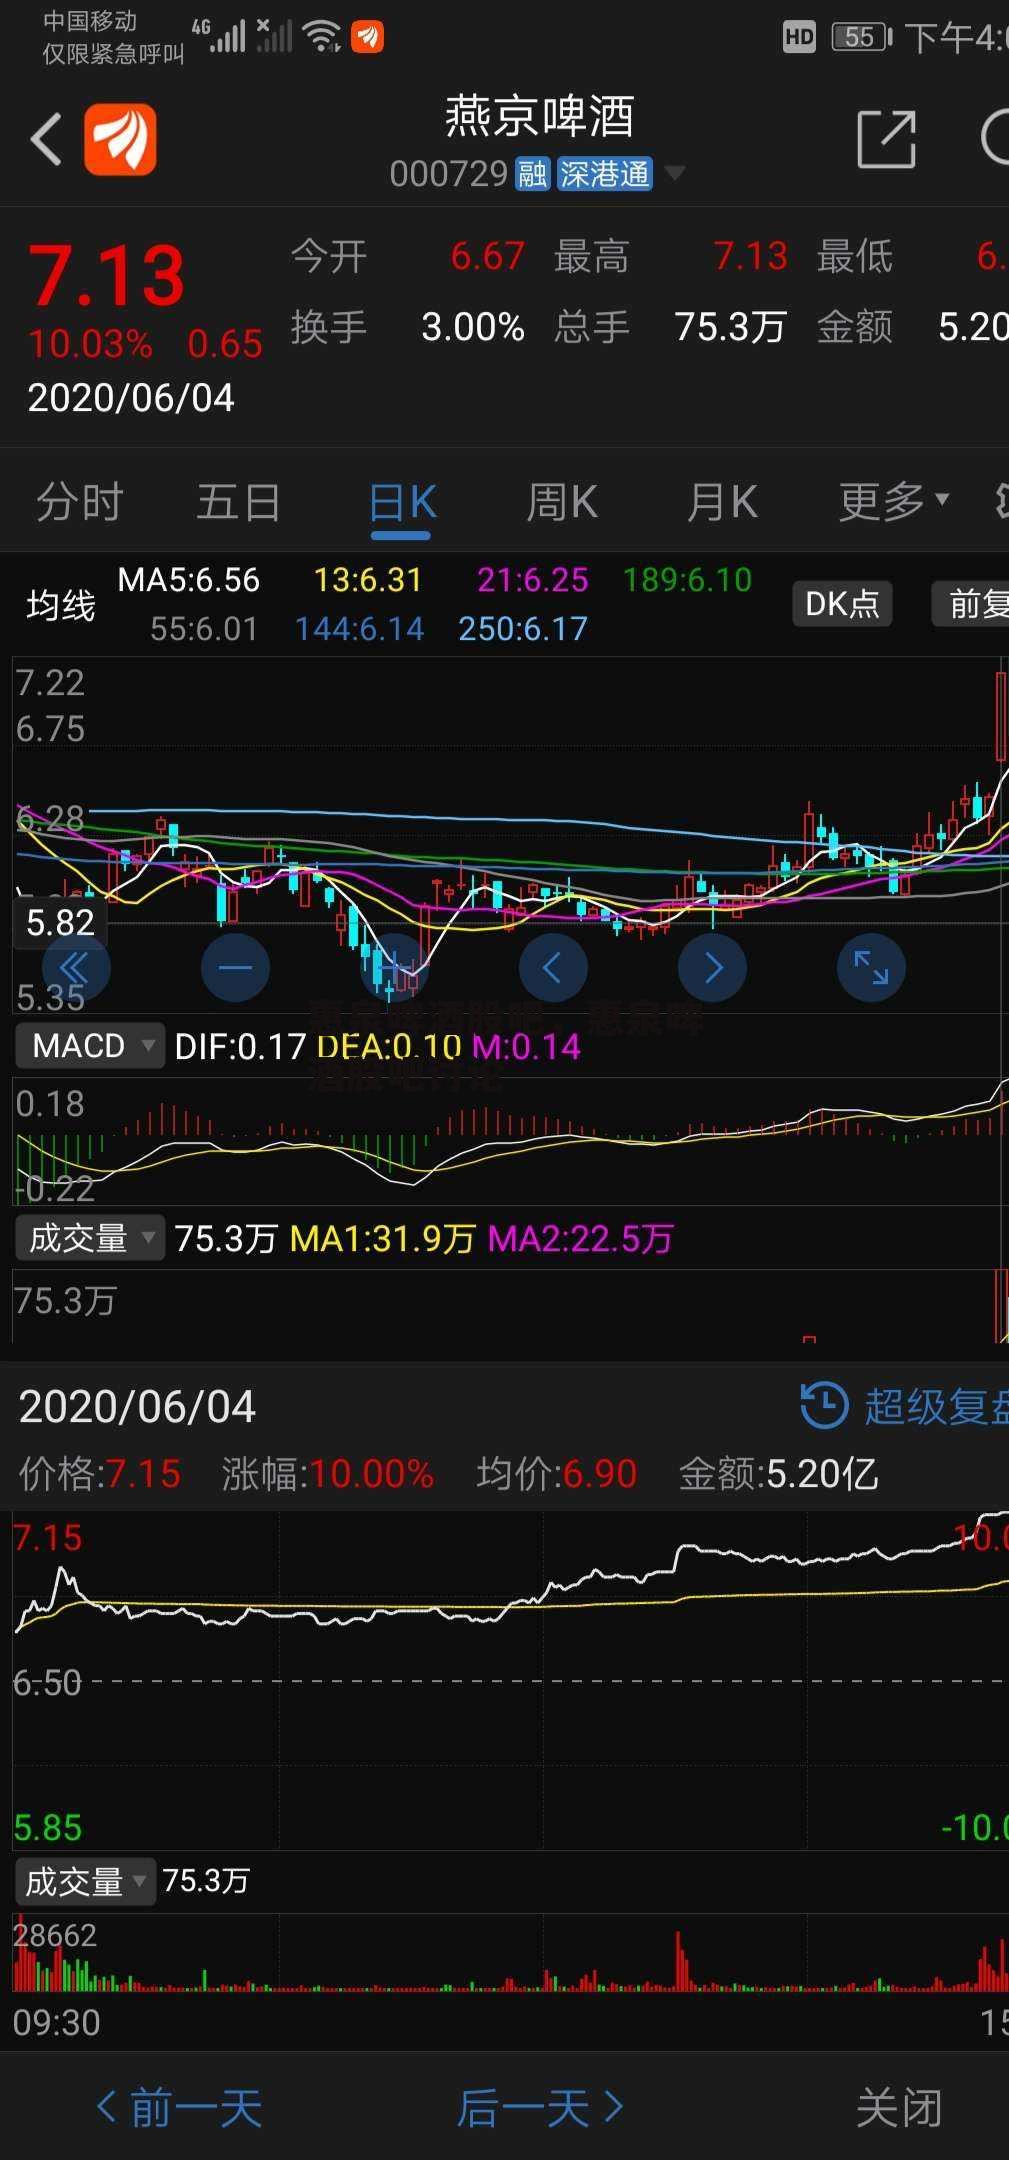This screenshot has width=1009, height=2160.
Task: Tap the 09:30 intraday volume bars
Action: click(510, 1955)
